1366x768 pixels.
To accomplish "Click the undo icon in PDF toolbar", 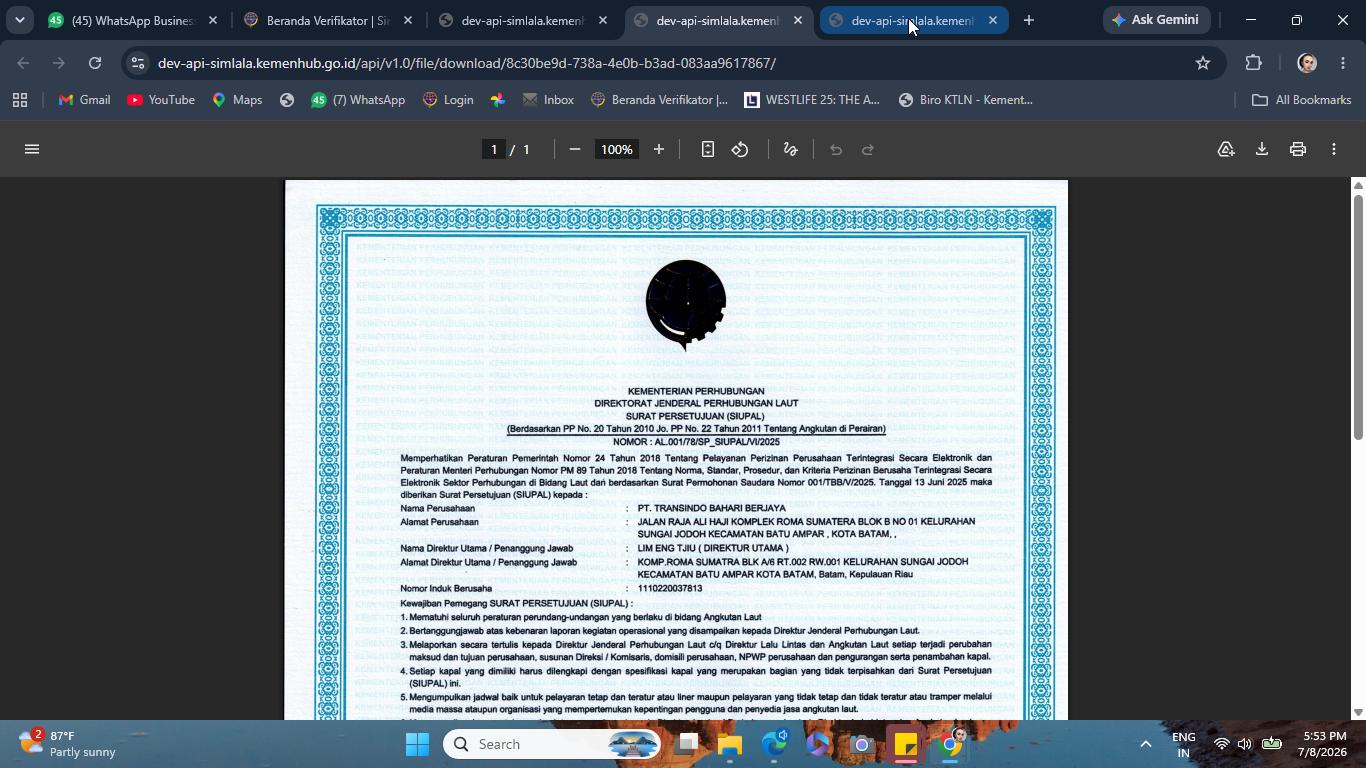I will pos(836,149).
